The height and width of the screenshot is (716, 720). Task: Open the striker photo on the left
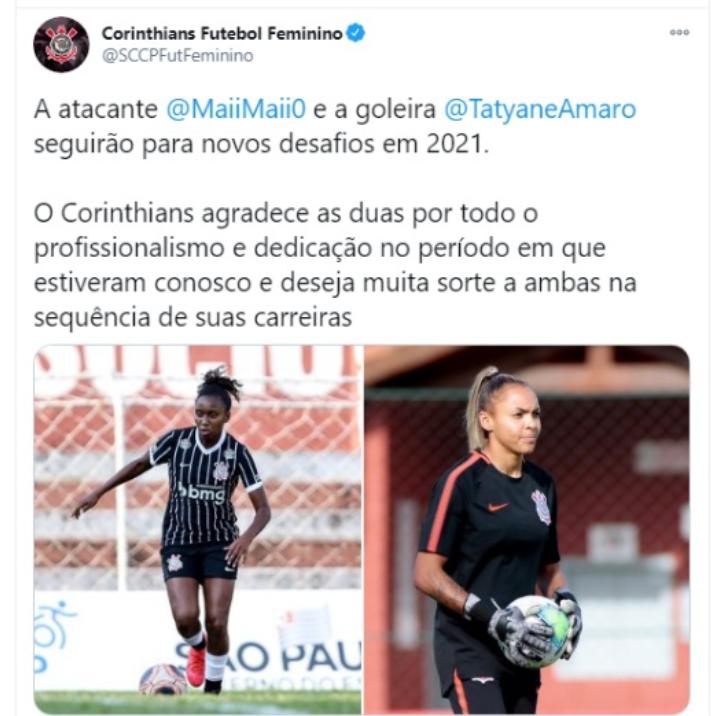(x=198, y=529)
